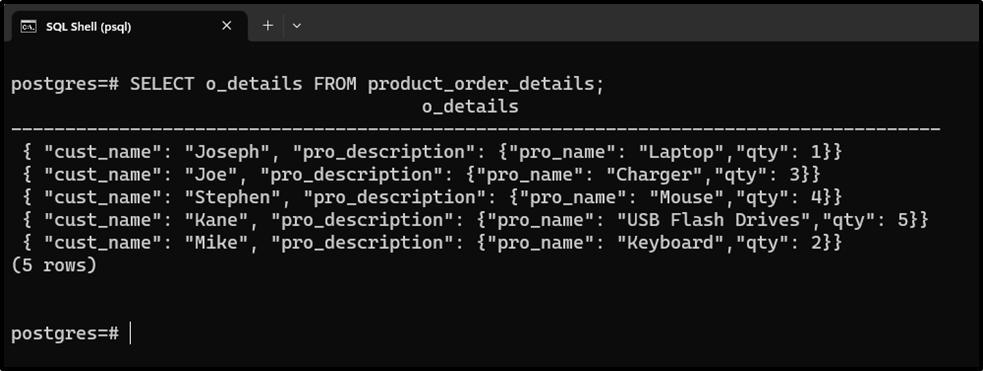Image resolution: width=983 pixels, height=371 pixels.
Task: Click the postgres=# prompt cursor line
Action: (71, 333)
